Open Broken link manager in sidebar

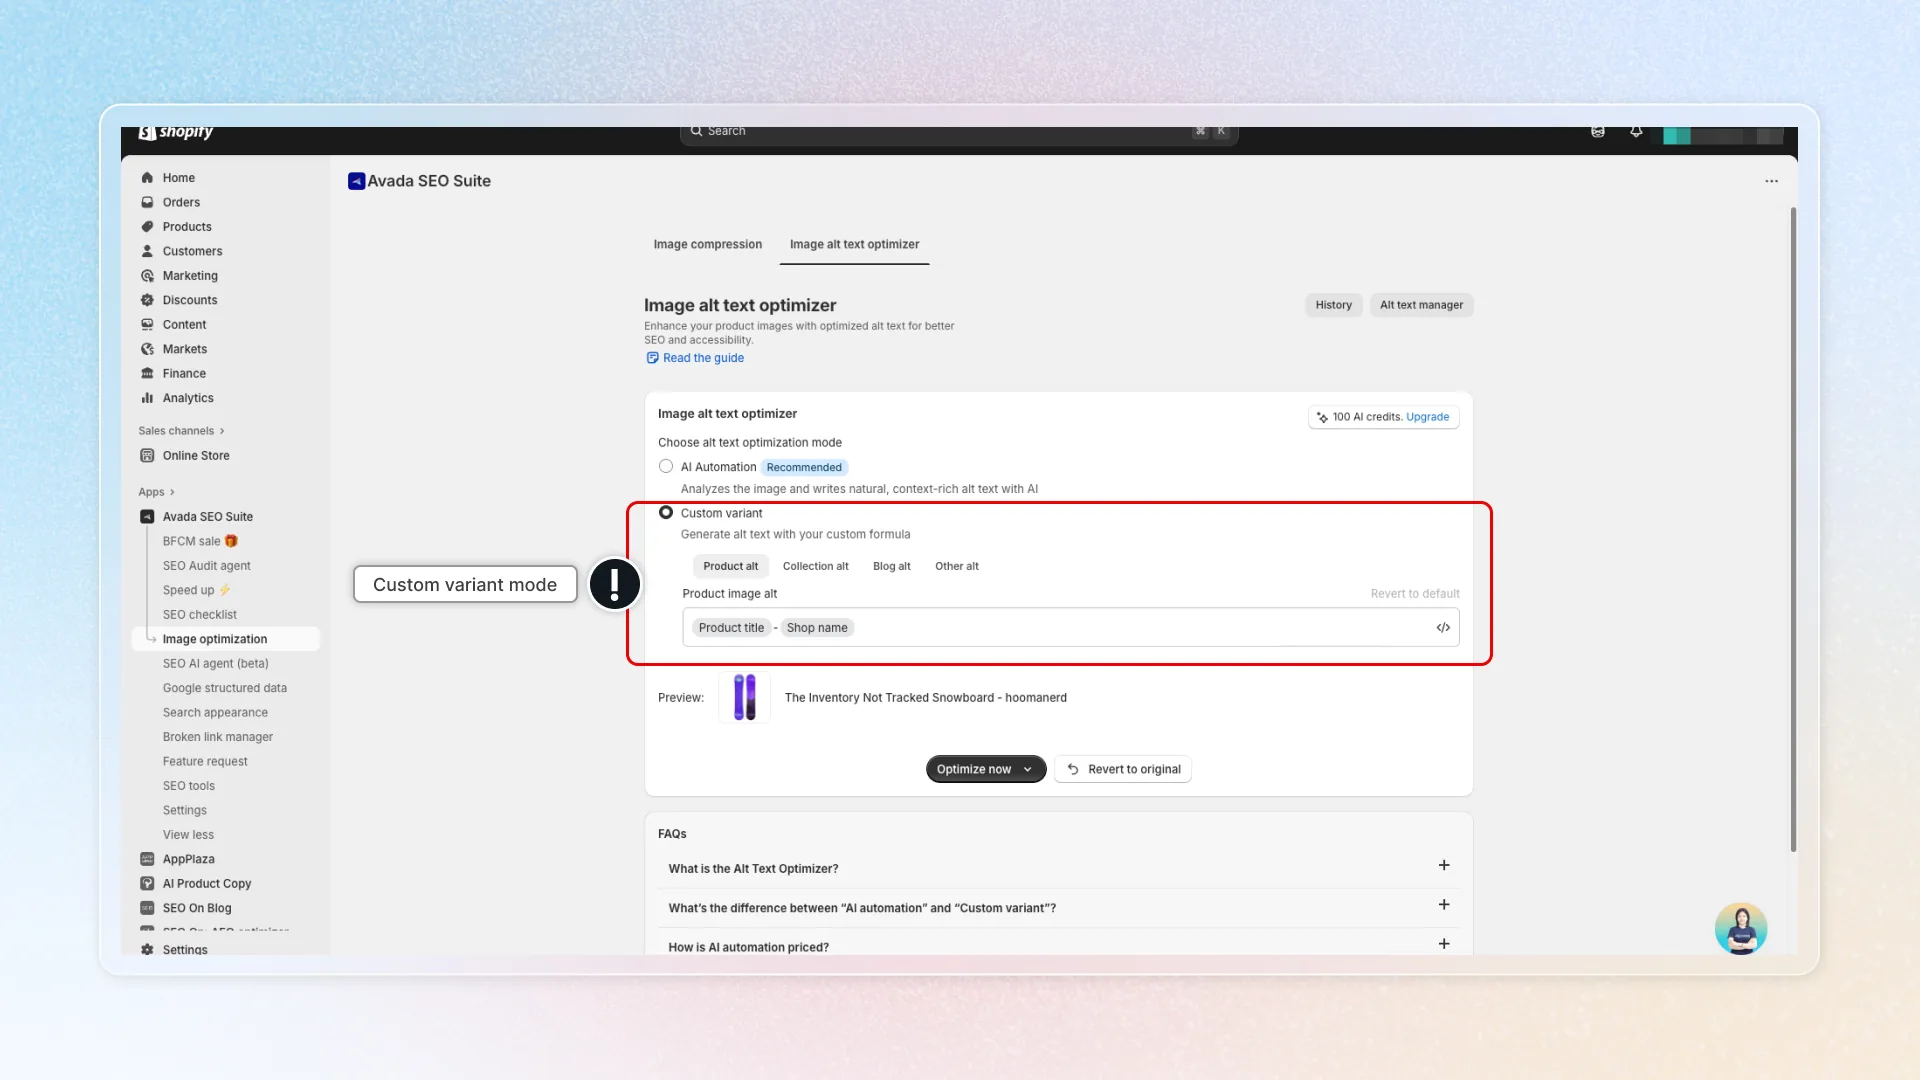[218, 737]
